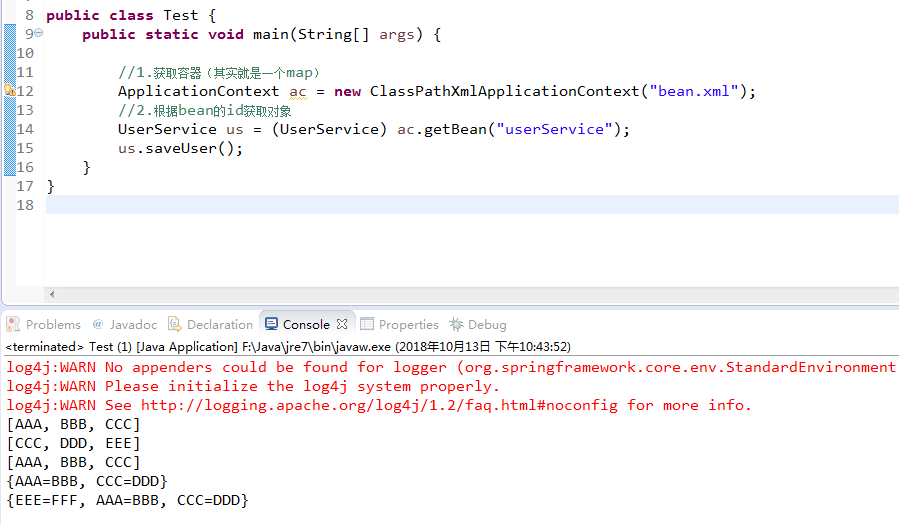This screenshot has height=524, width=899.
Task: Click the class name Test on line 8
Action: (181, 15)
